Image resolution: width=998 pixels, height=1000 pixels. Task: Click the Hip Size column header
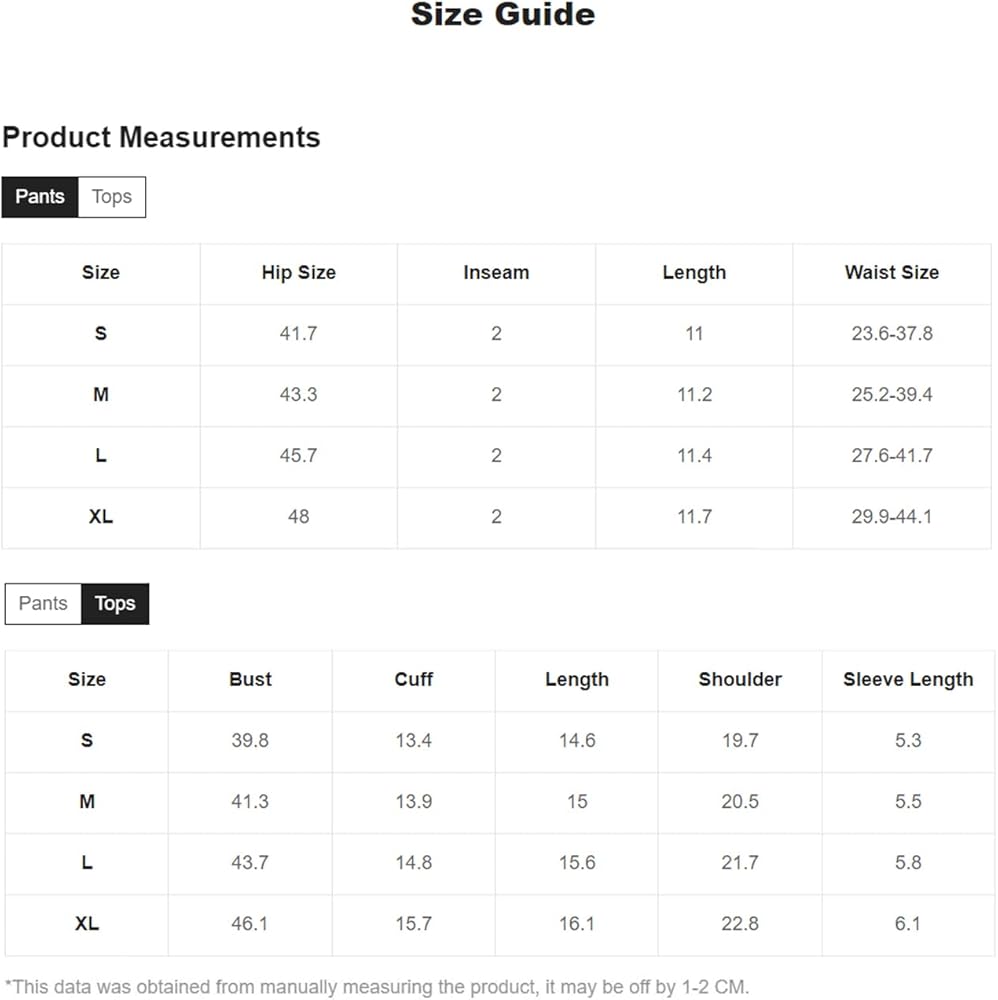click(298, 273)
